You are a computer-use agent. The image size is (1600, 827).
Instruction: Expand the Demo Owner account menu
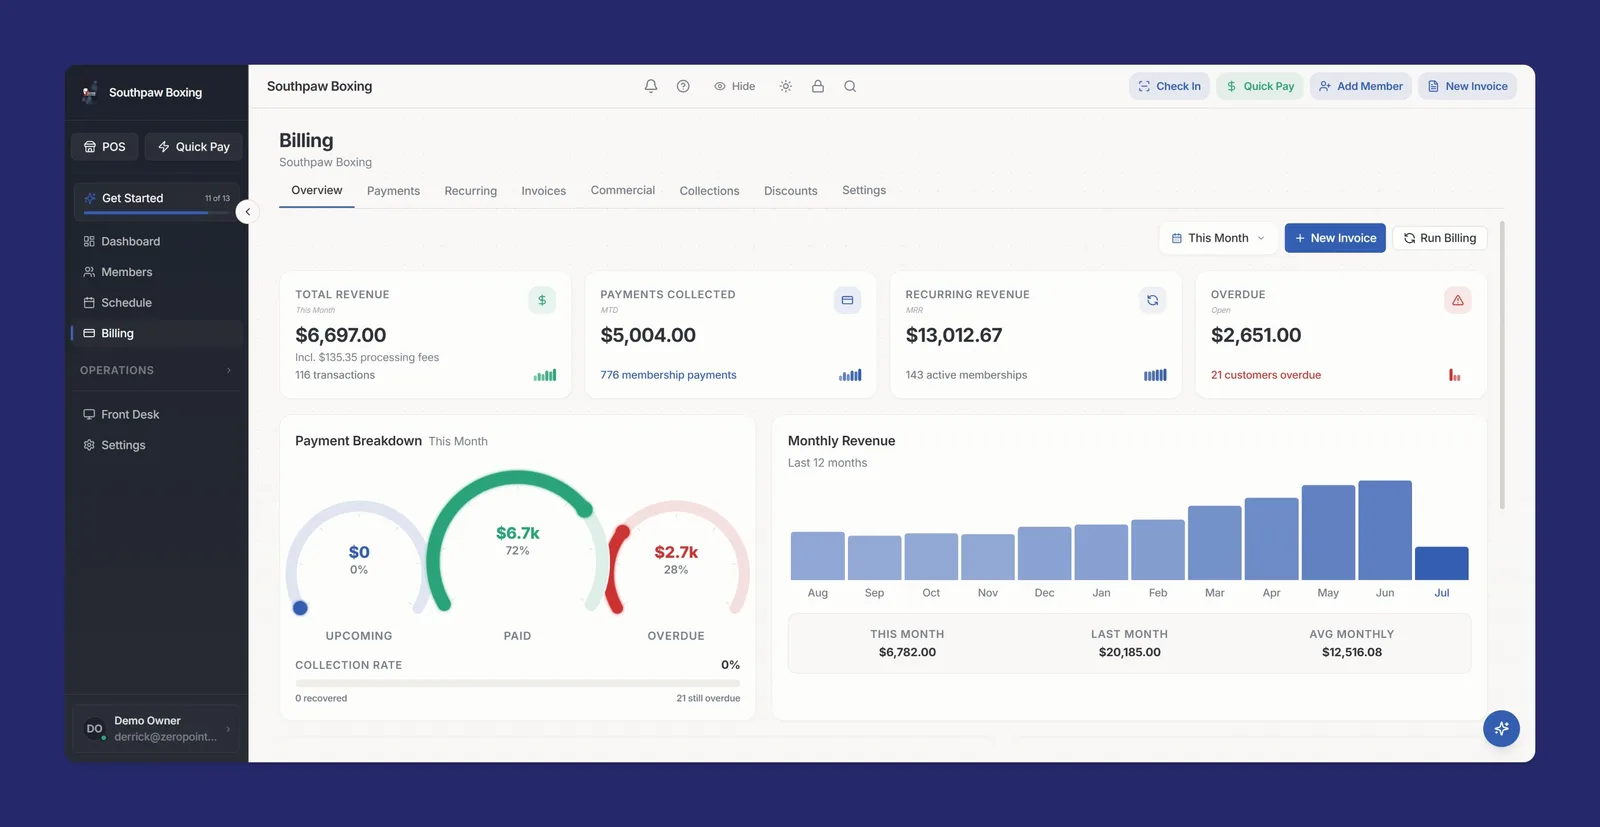pos(157,729)
